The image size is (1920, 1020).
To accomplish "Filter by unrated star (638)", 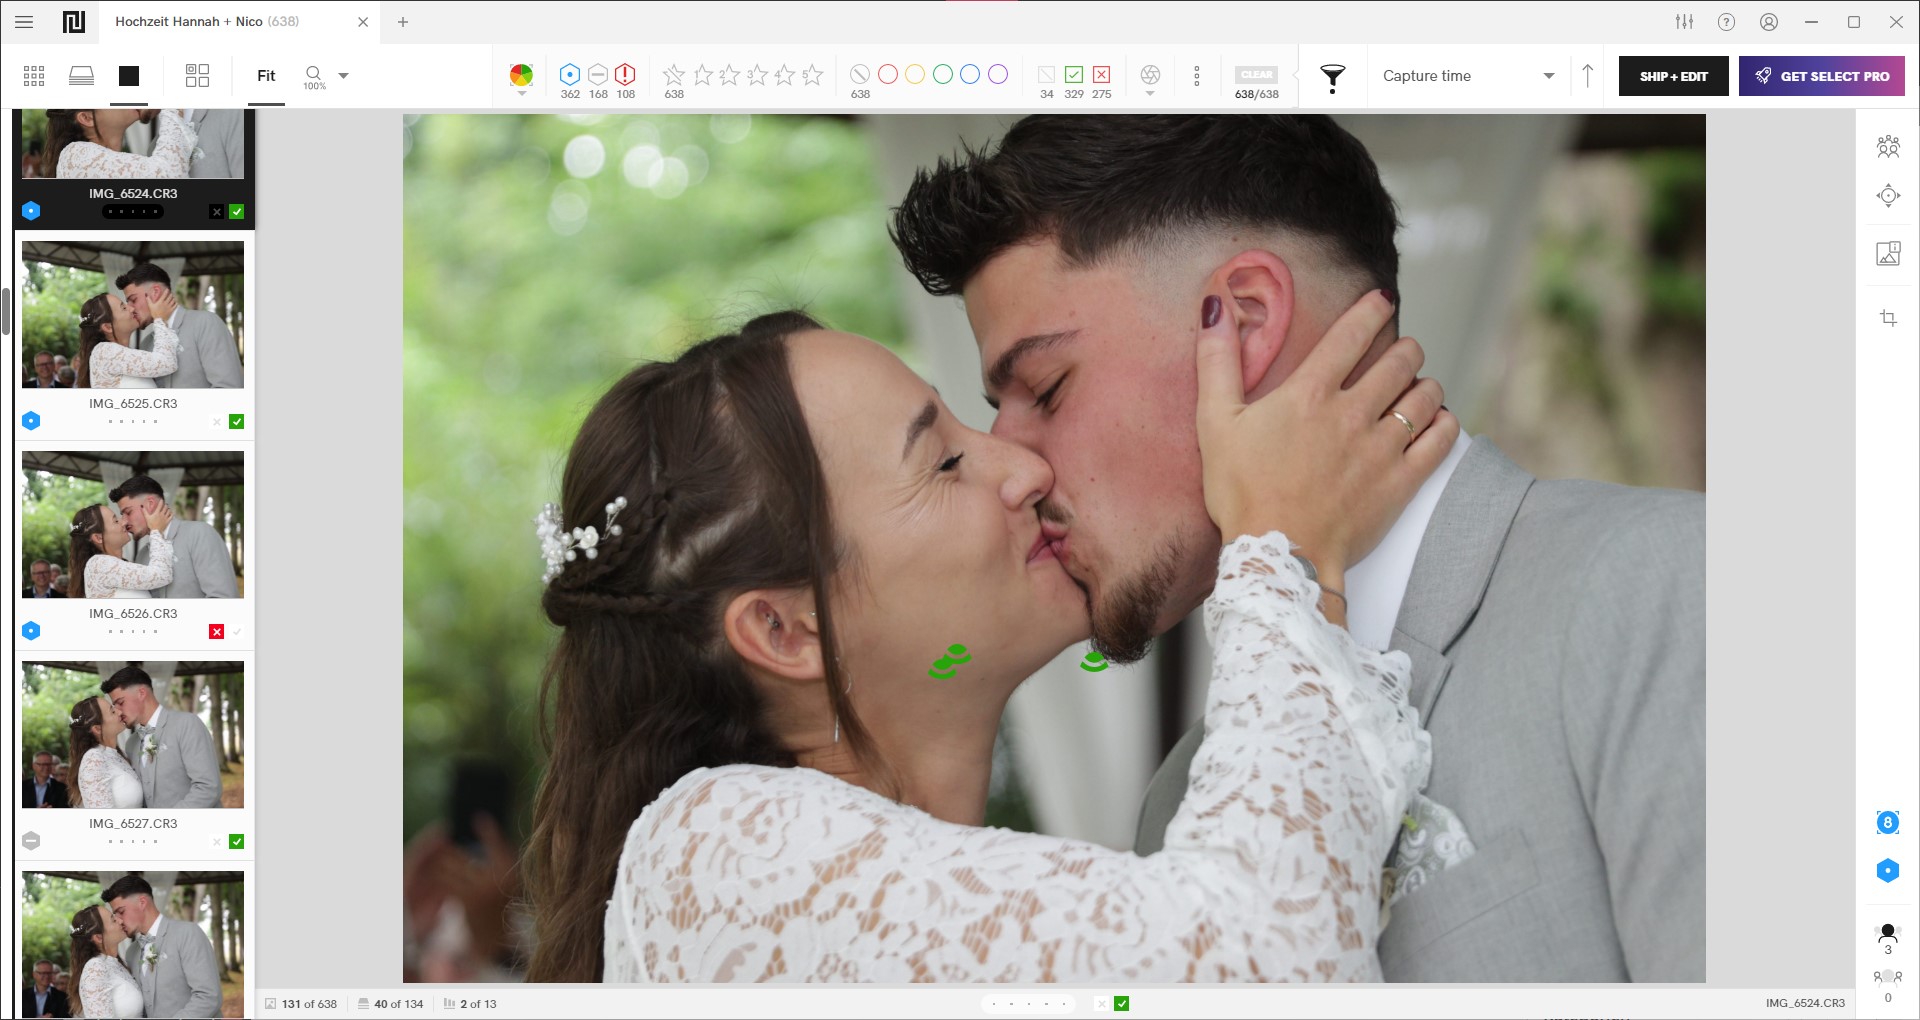I will [674, 75].
